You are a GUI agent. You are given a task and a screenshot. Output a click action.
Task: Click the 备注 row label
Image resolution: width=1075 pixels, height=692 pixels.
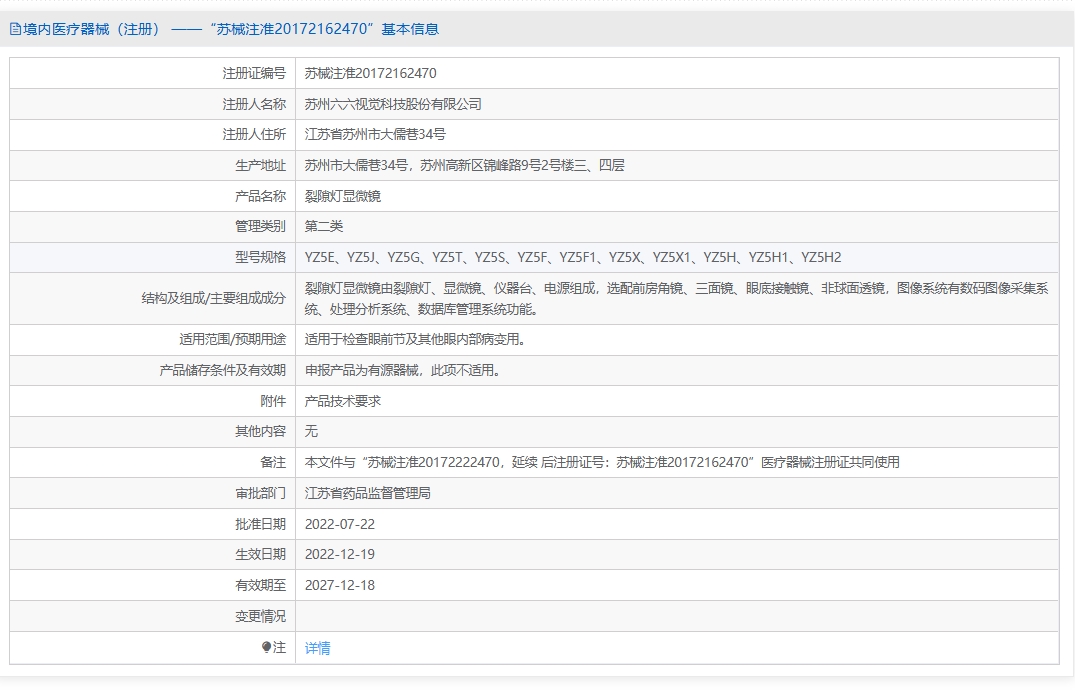[x=273, y=462]
